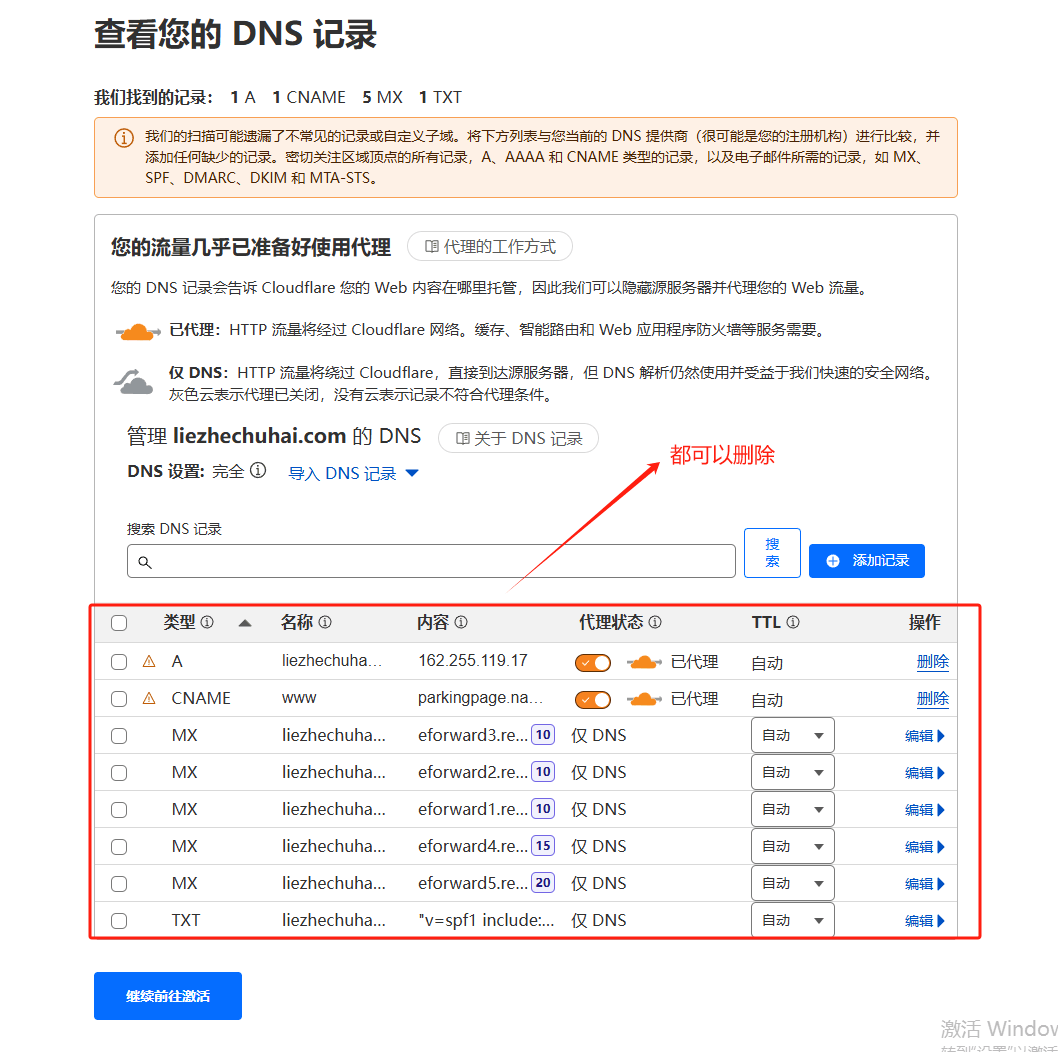Focus the 搜索 DNS 记录 input field
This screenshot has height=1052, width=1058.
point(431,561)
